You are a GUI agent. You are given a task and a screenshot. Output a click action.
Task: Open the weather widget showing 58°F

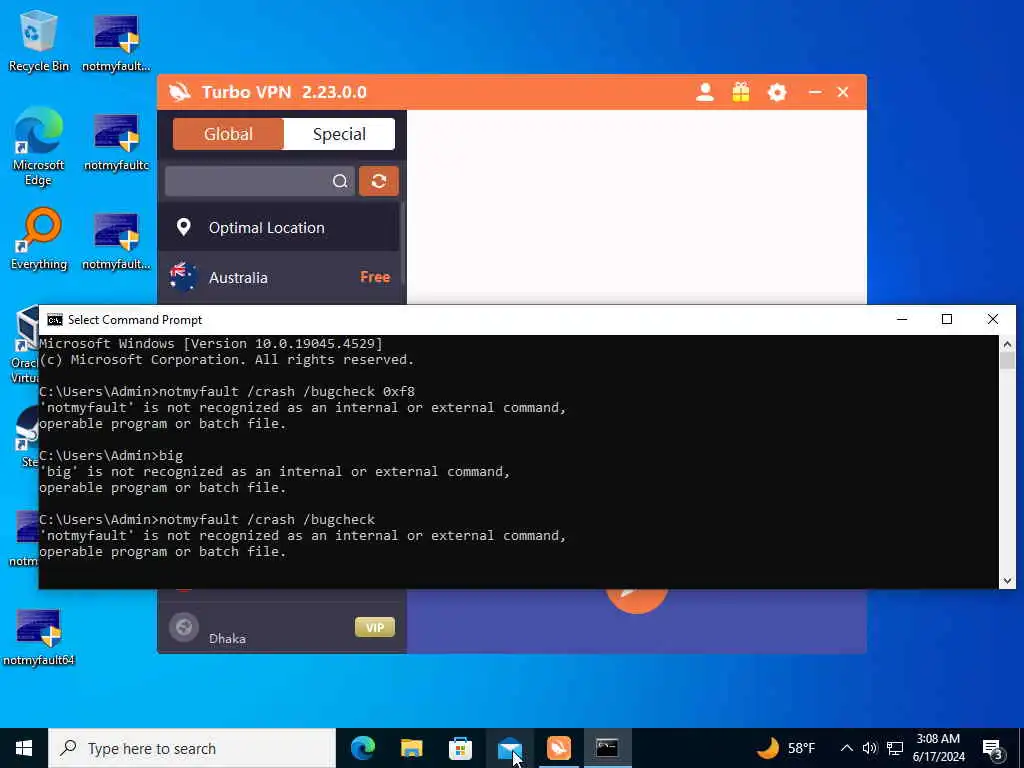pyautogui.click(x=786, y=748)
